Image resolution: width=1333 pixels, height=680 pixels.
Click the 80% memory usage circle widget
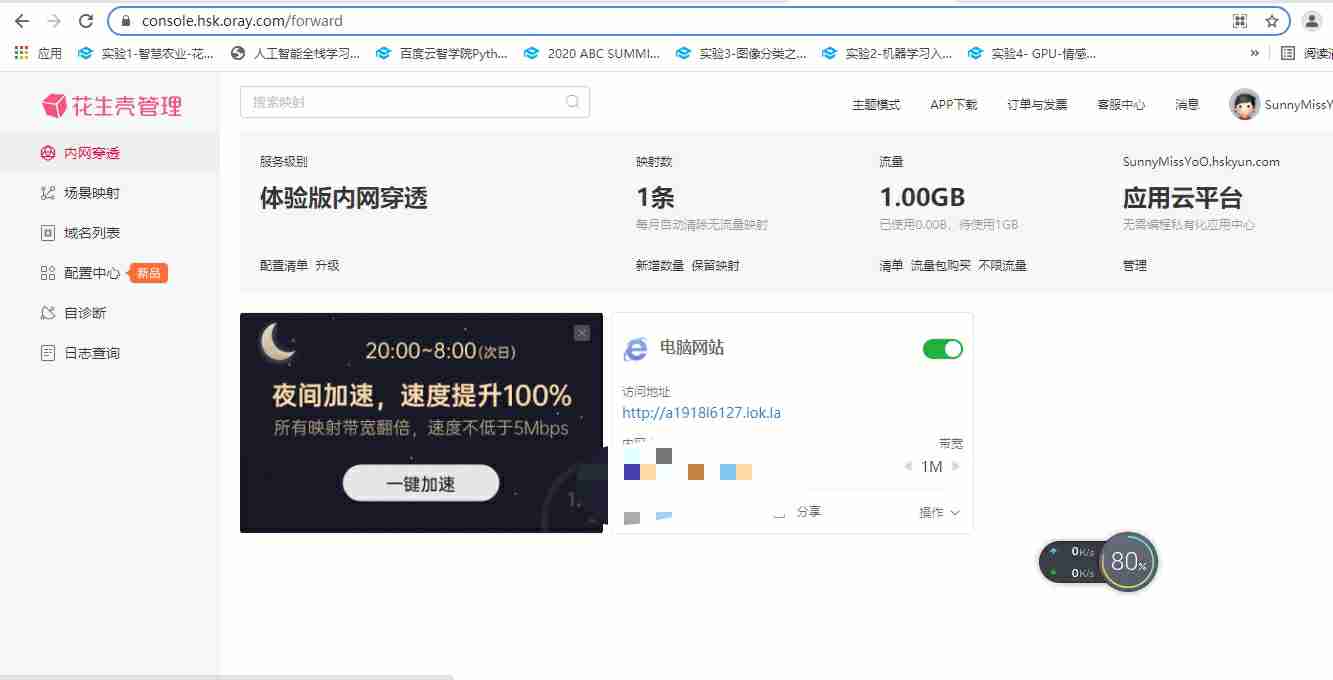click(1128, 562)
